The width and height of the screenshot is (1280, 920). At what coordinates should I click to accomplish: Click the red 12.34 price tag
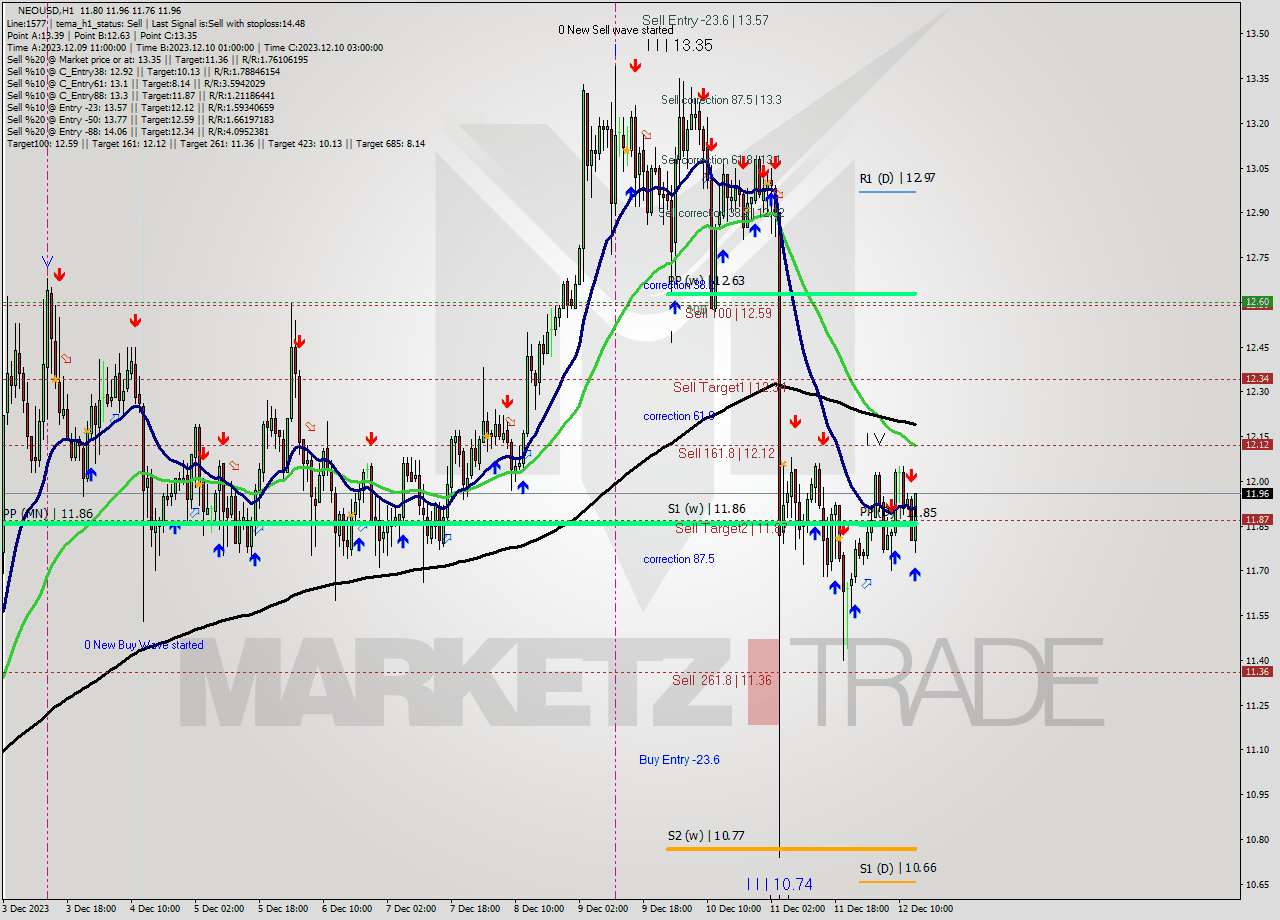(1256, 378)
